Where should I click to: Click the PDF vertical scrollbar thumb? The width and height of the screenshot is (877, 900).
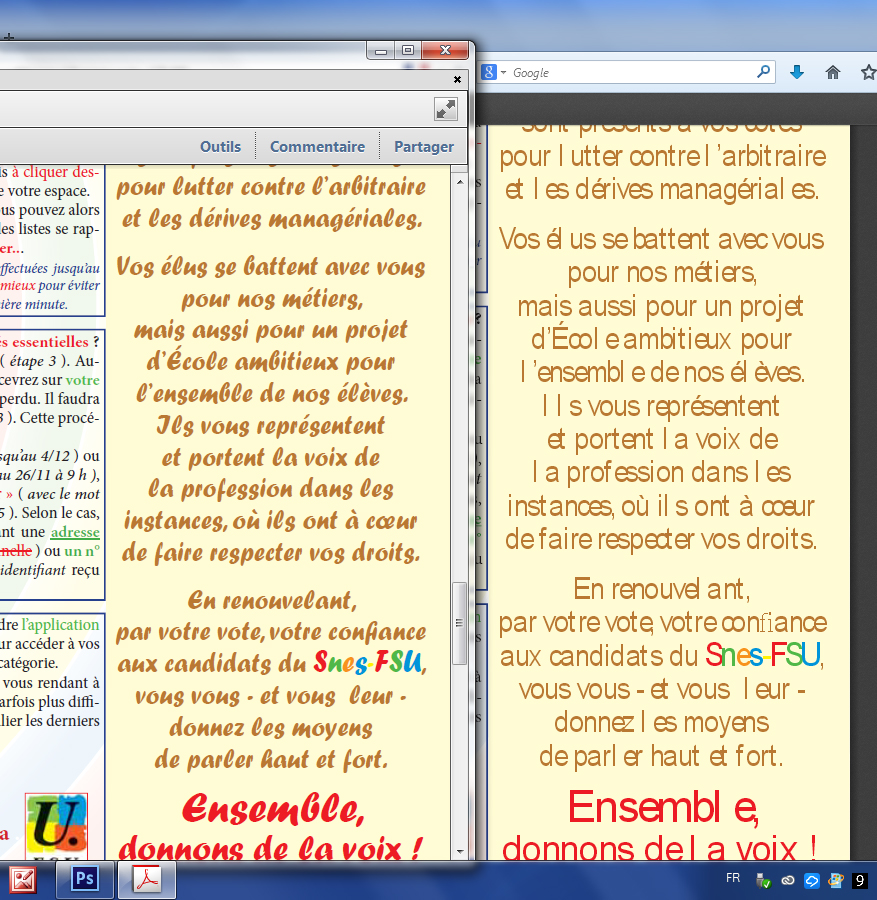(460, 622)
